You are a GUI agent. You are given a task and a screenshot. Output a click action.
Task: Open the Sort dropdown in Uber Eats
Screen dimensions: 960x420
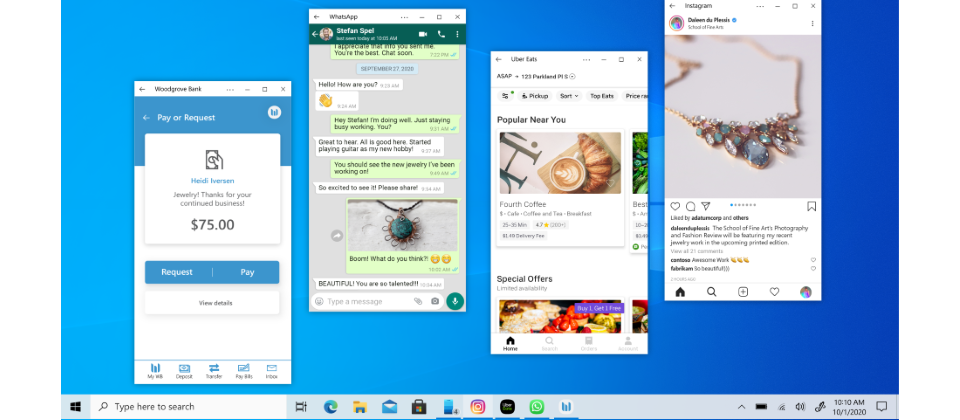coord(569,96)
